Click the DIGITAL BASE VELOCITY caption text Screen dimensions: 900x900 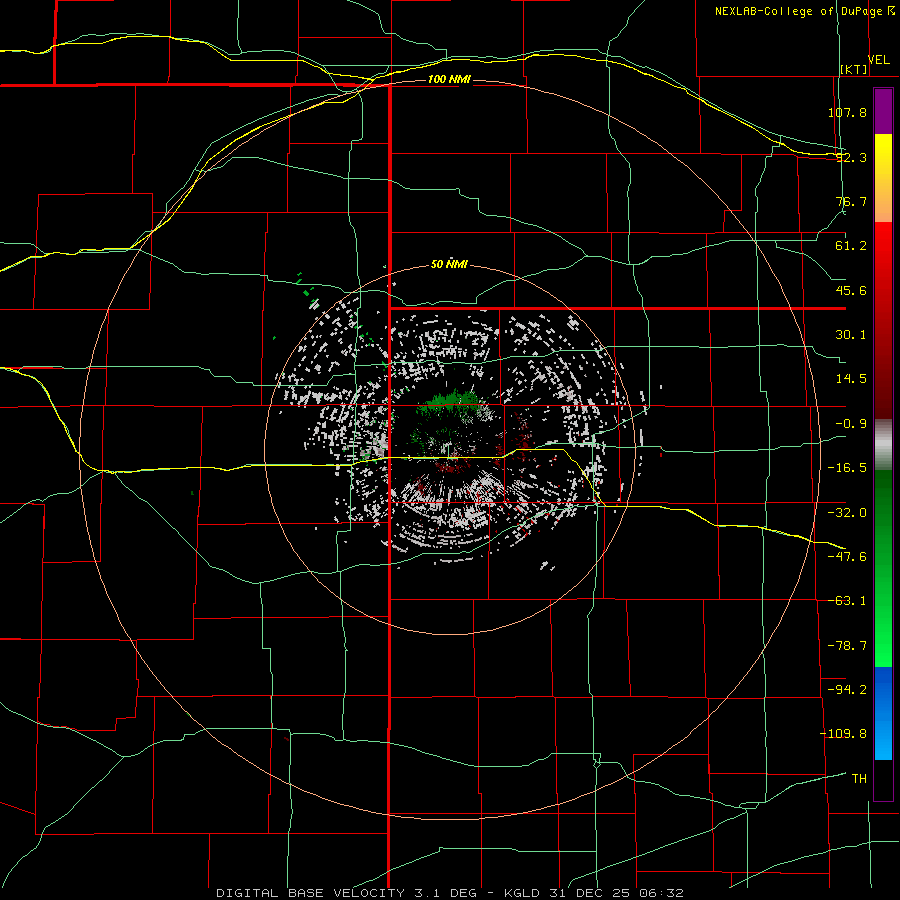tap(310, 893)
